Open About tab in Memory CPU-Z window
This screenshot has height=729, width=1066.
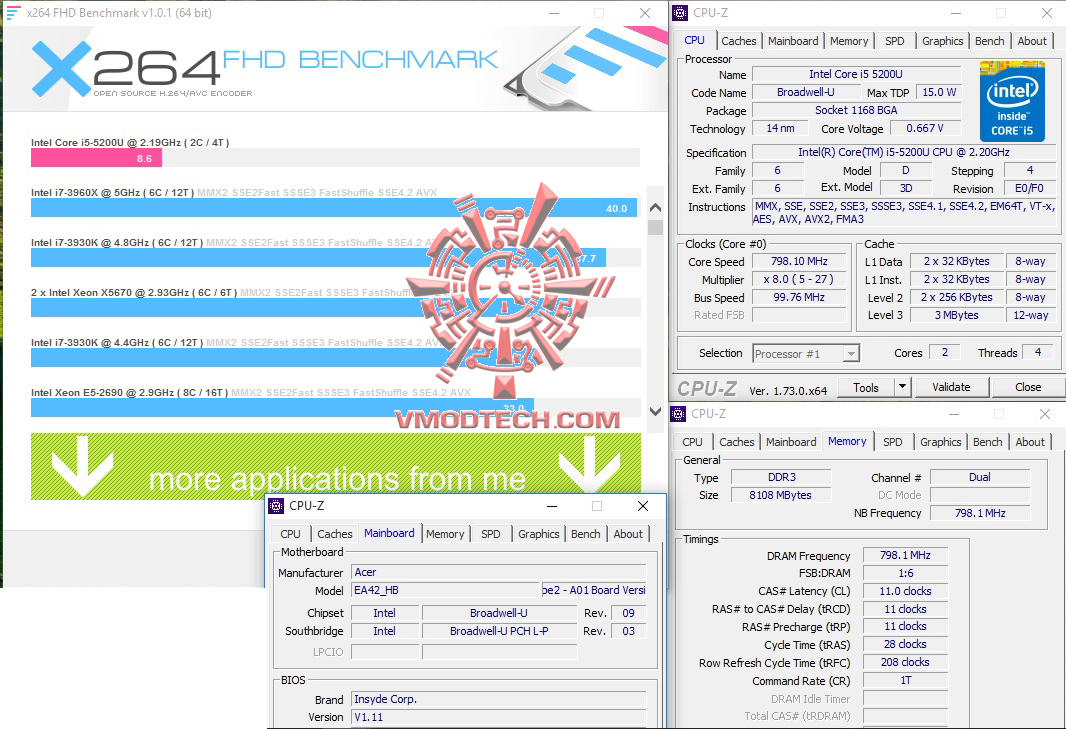click(1030, 442)
